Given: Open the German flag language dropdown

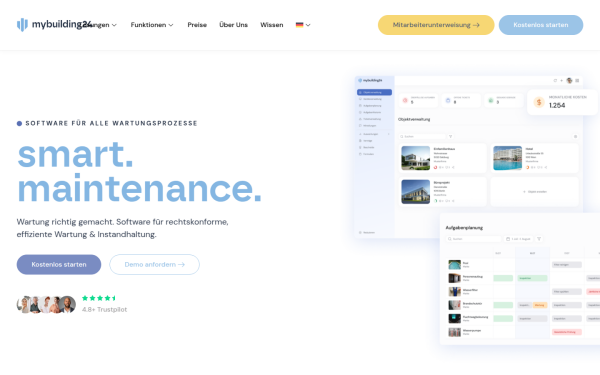Looking at the screenshot, I should pyautogui.click(x=303, y=25).
